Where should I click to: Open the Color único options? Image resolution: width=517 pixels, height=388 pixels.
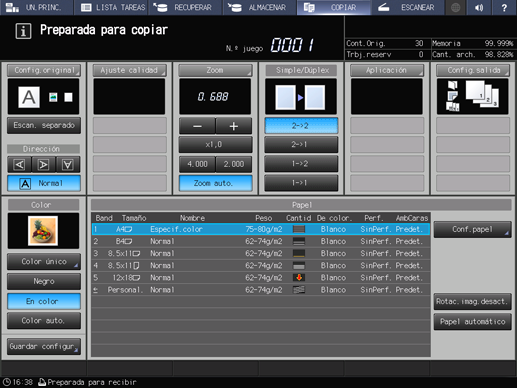(x=44, y=261)
